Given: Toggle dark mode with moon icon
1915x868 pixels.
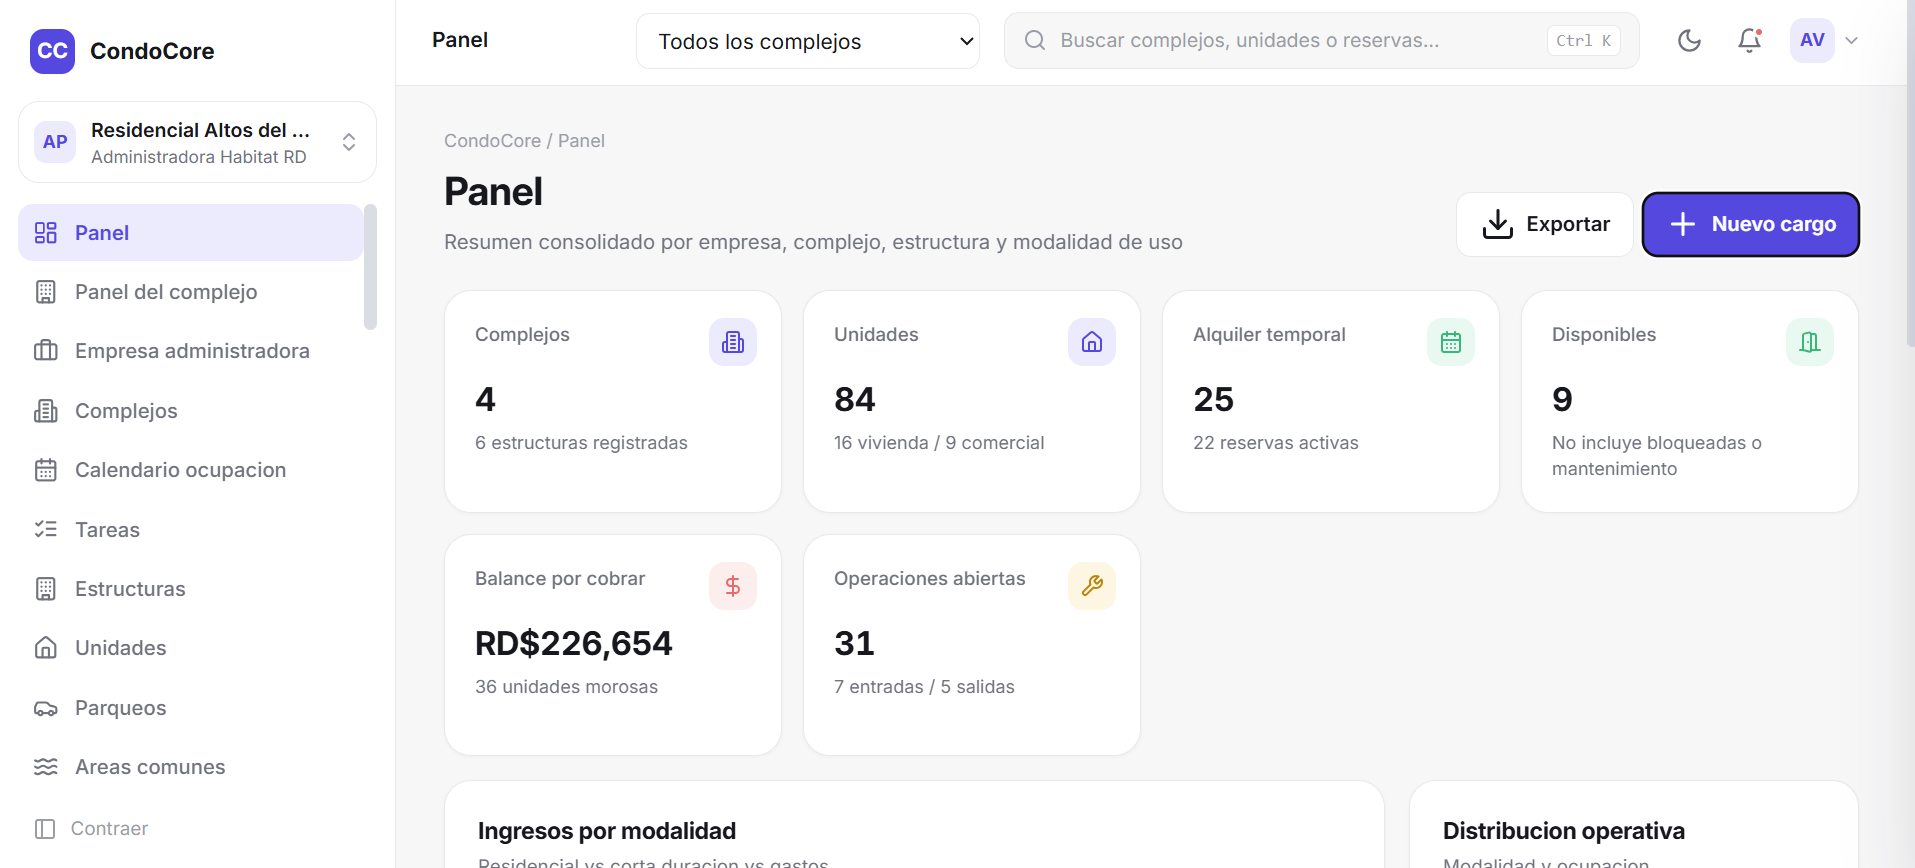Looking at the screenshot, I should click(x=1689, y=41).
